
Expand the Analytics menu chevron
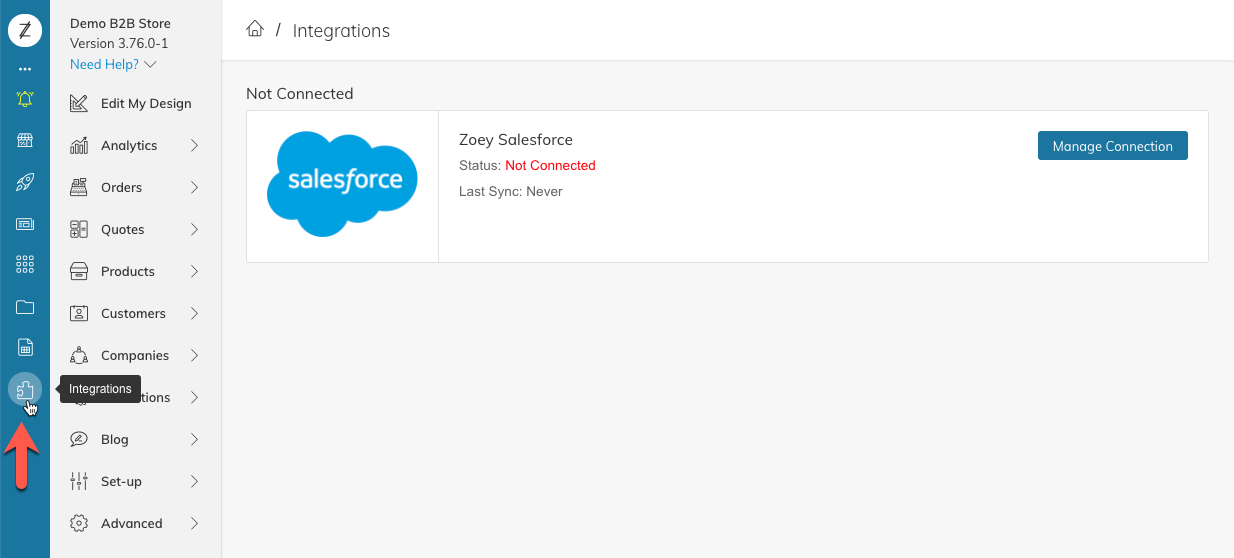[194, 145]
